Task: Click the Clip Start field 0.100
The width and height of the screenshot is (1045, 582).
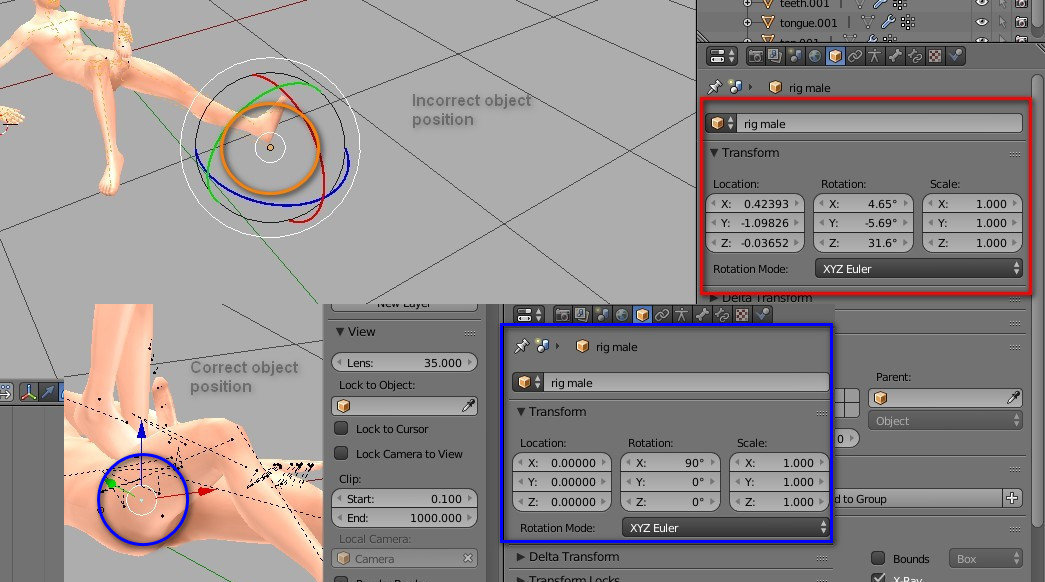Action: pos(405,499)
